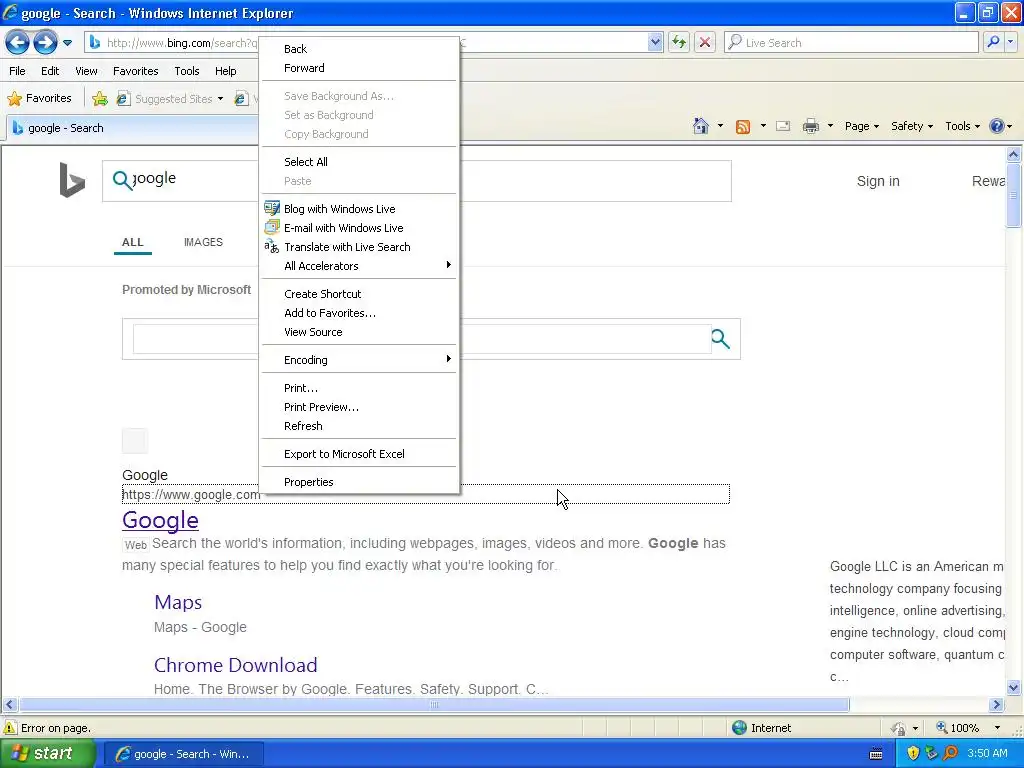
Task: Click the Favorites star button
Action: pyautogui.click(x=39, y=98)
